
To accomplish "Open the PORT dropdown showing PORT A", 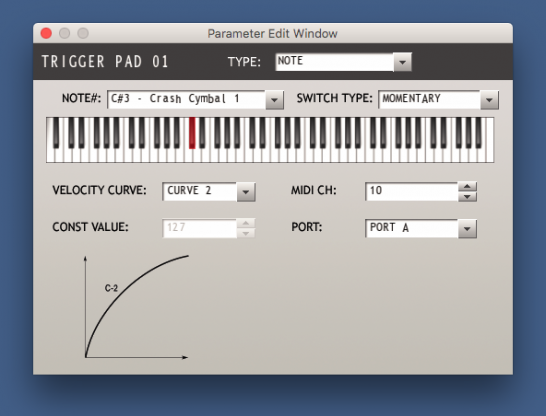I will point(421,228).
